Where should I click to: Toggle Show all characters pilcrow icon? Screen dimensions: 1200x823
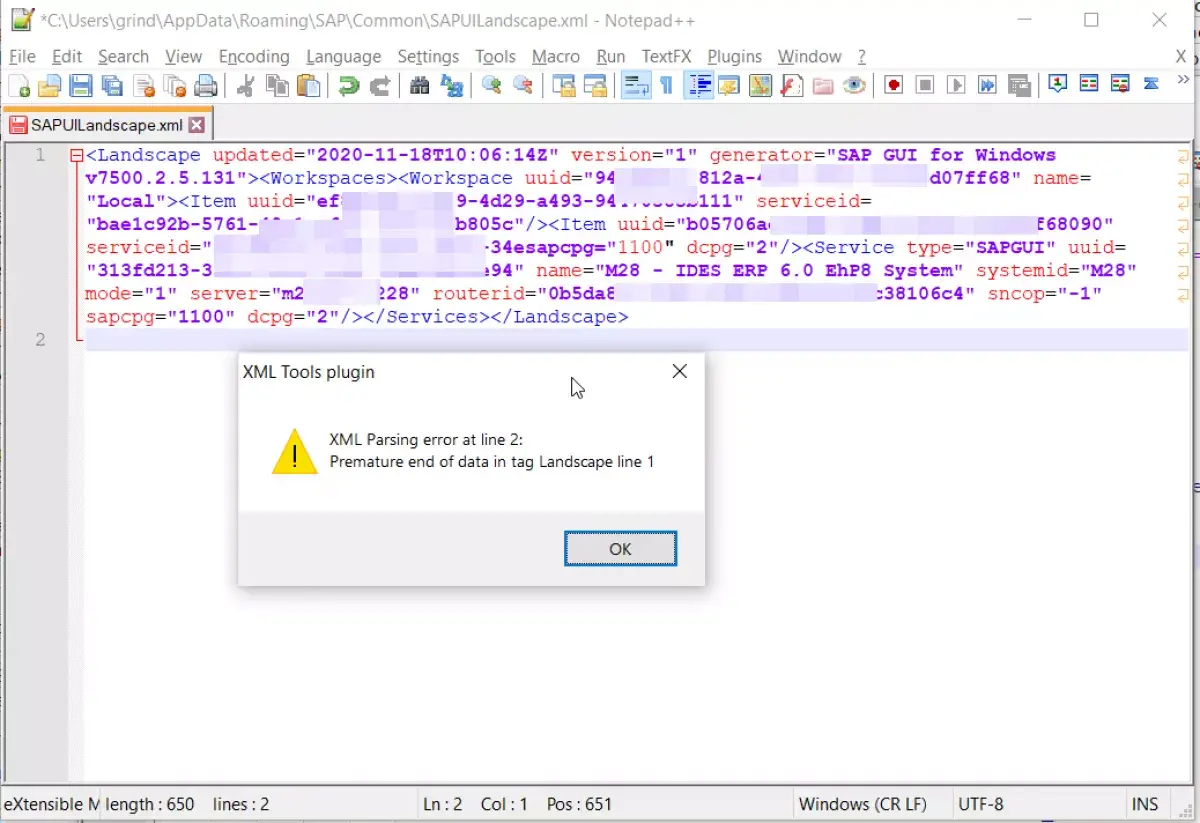[x=666, y=86]
